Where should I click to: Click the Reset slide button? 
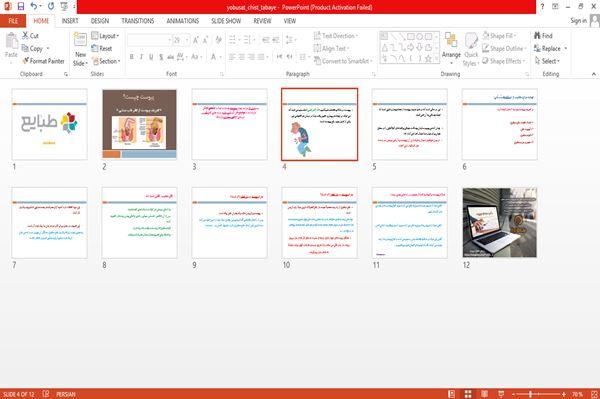pos(102,48)
